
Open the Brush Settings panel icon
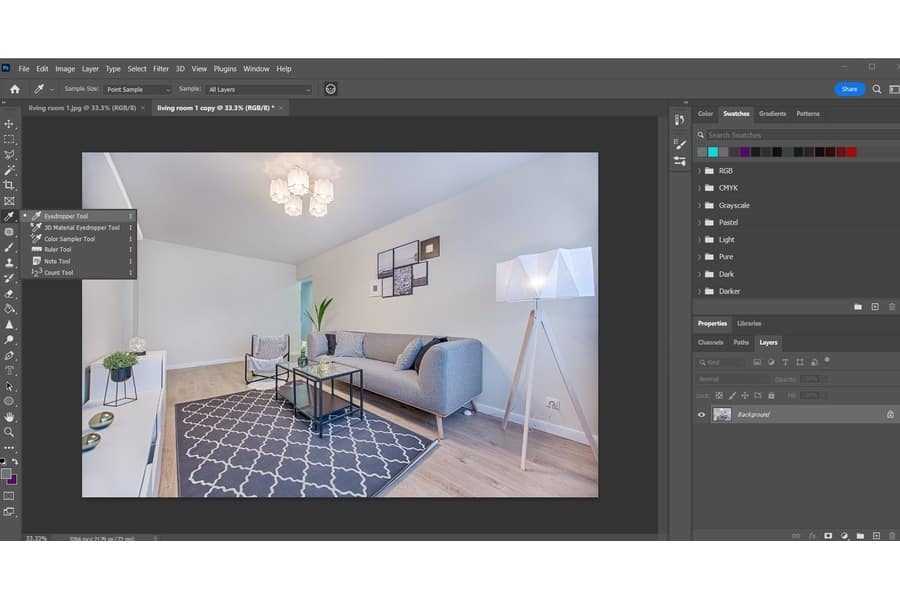(x=680, y=144)
